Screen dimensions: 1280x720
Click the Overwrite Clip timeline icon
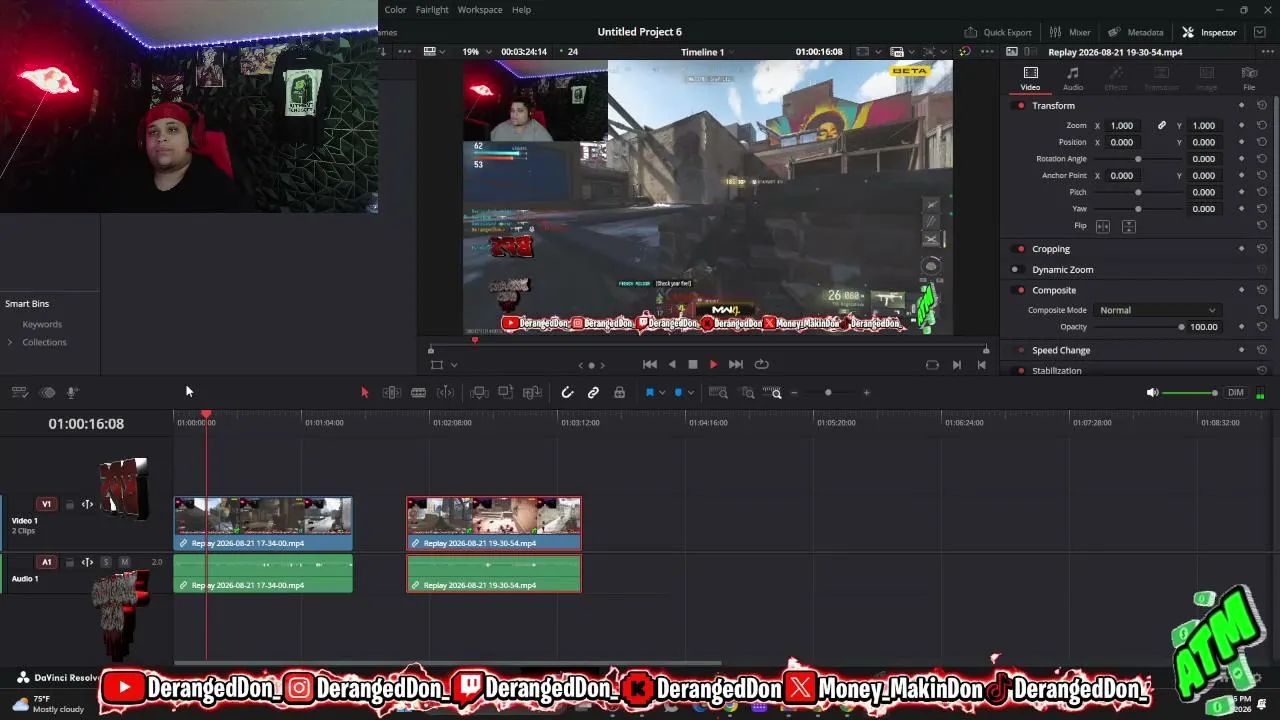(x=506, y=393)
